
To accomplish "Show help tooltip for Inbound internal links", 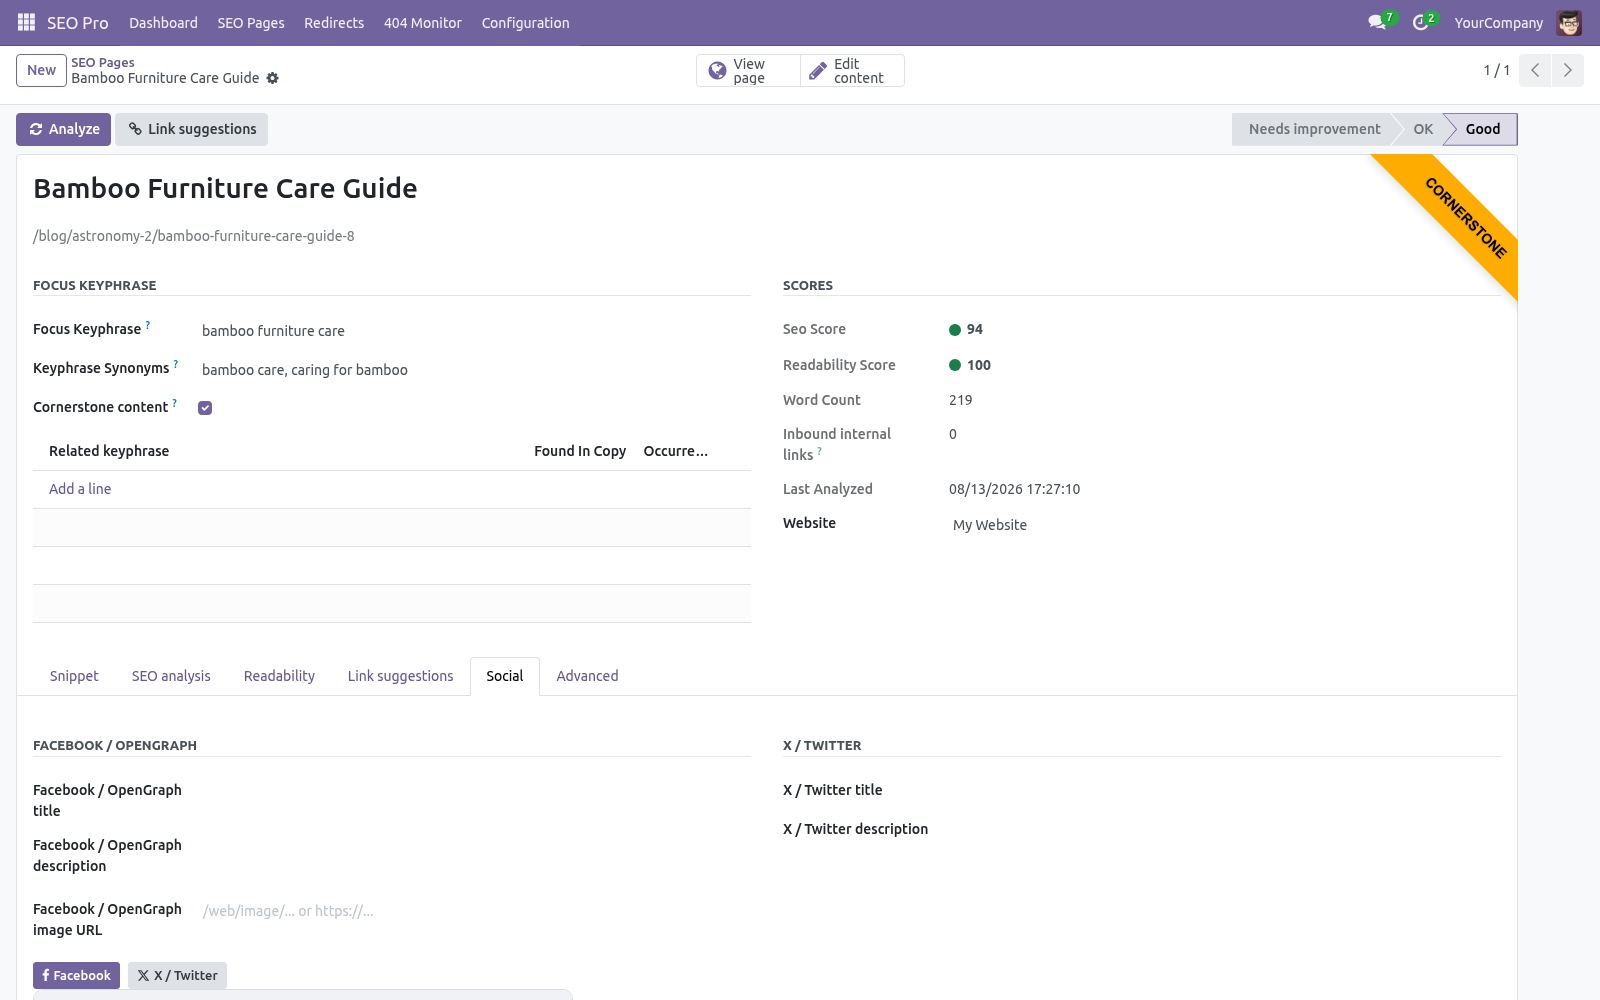I will 820,451.
